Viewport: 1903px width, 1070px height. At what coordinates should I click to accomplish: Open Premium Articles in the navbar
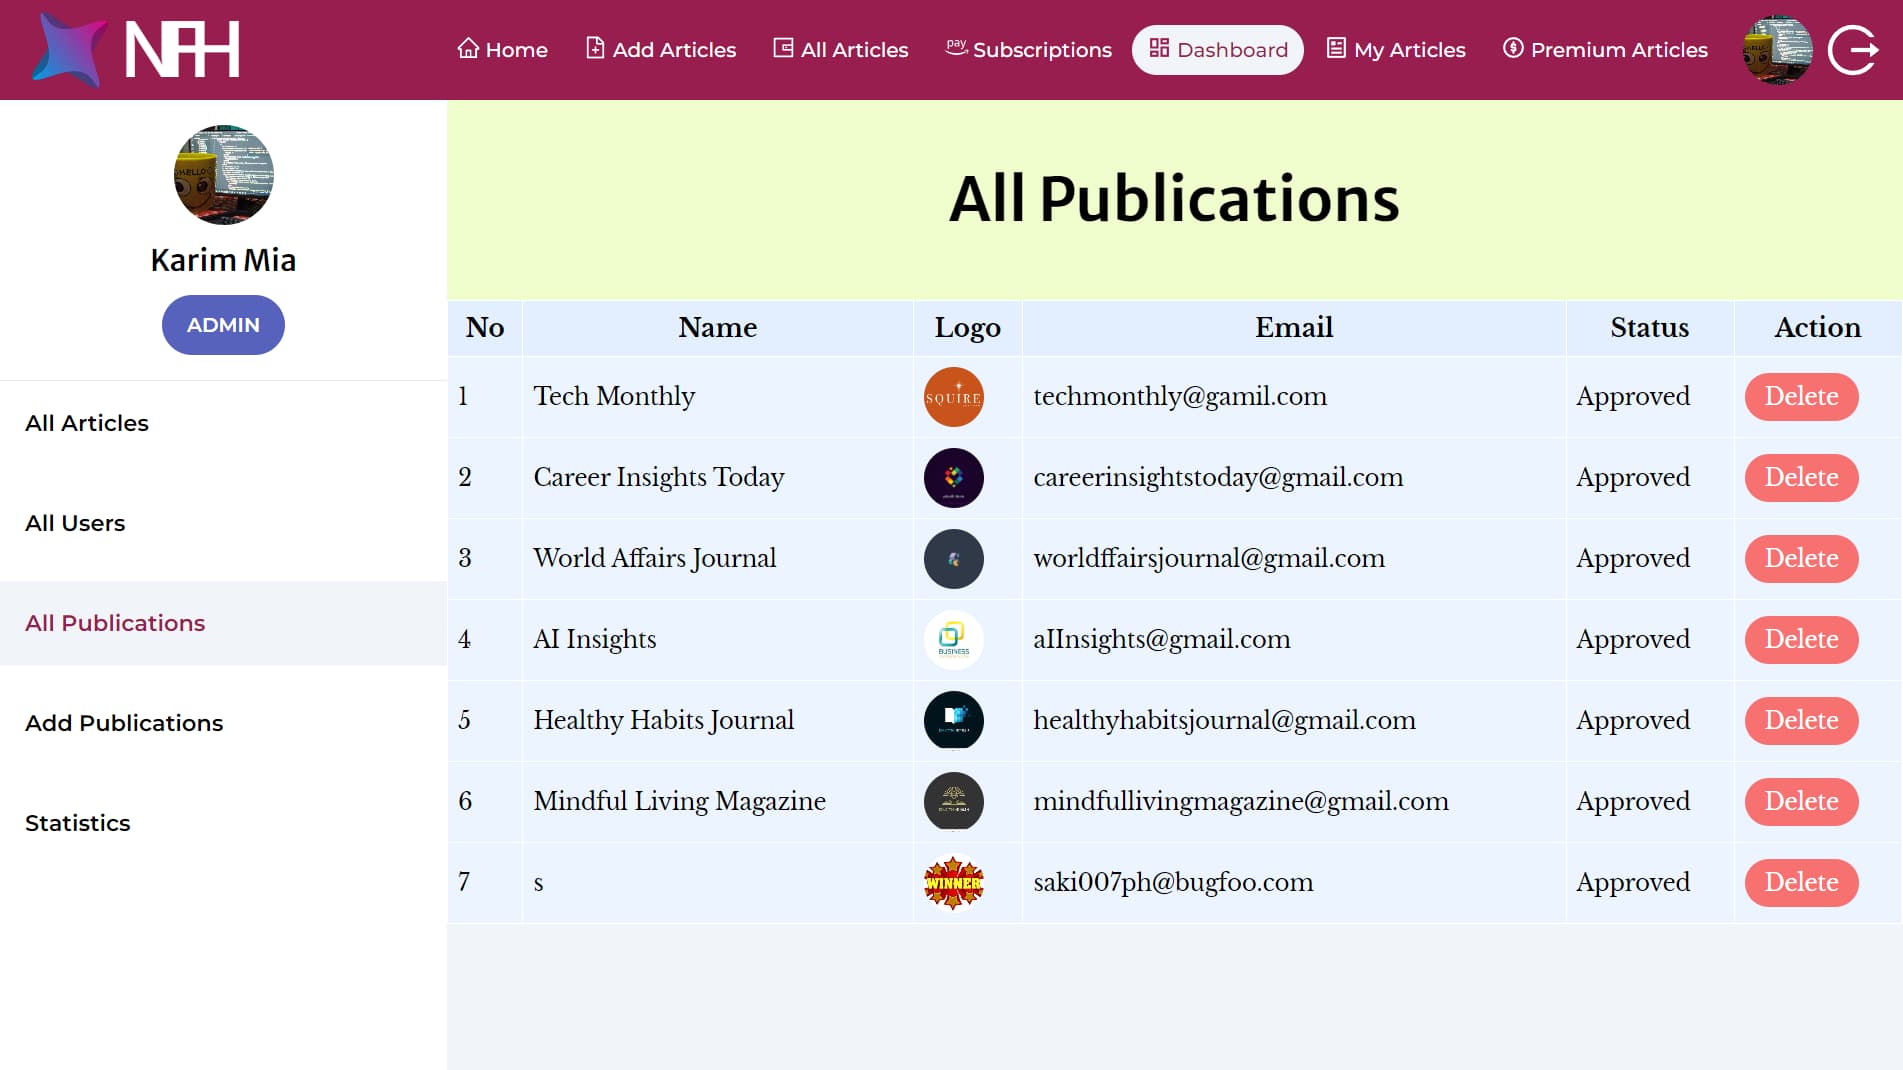pos(1604,50)
